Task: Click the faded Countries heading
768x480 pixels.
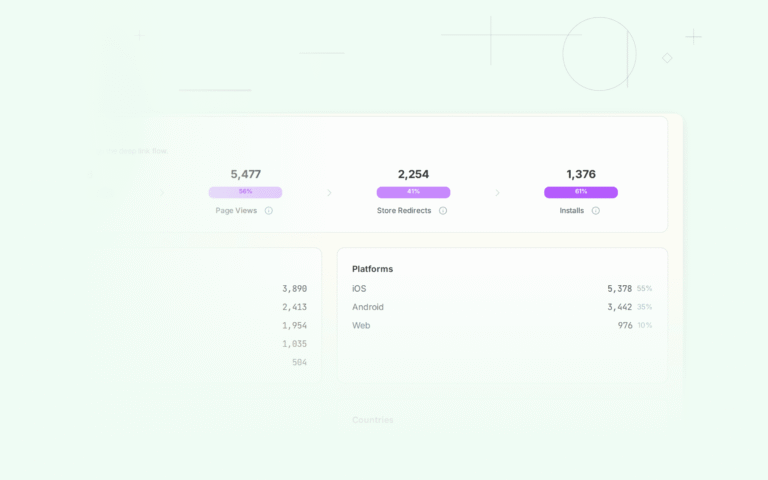Action: click(x=372, y=420)
